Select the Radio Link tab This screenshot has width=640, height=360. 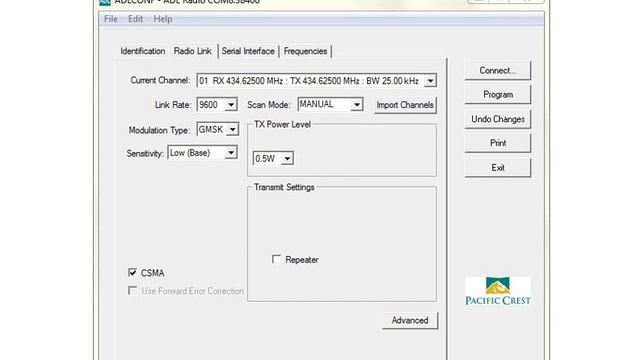tap(193, 51)
